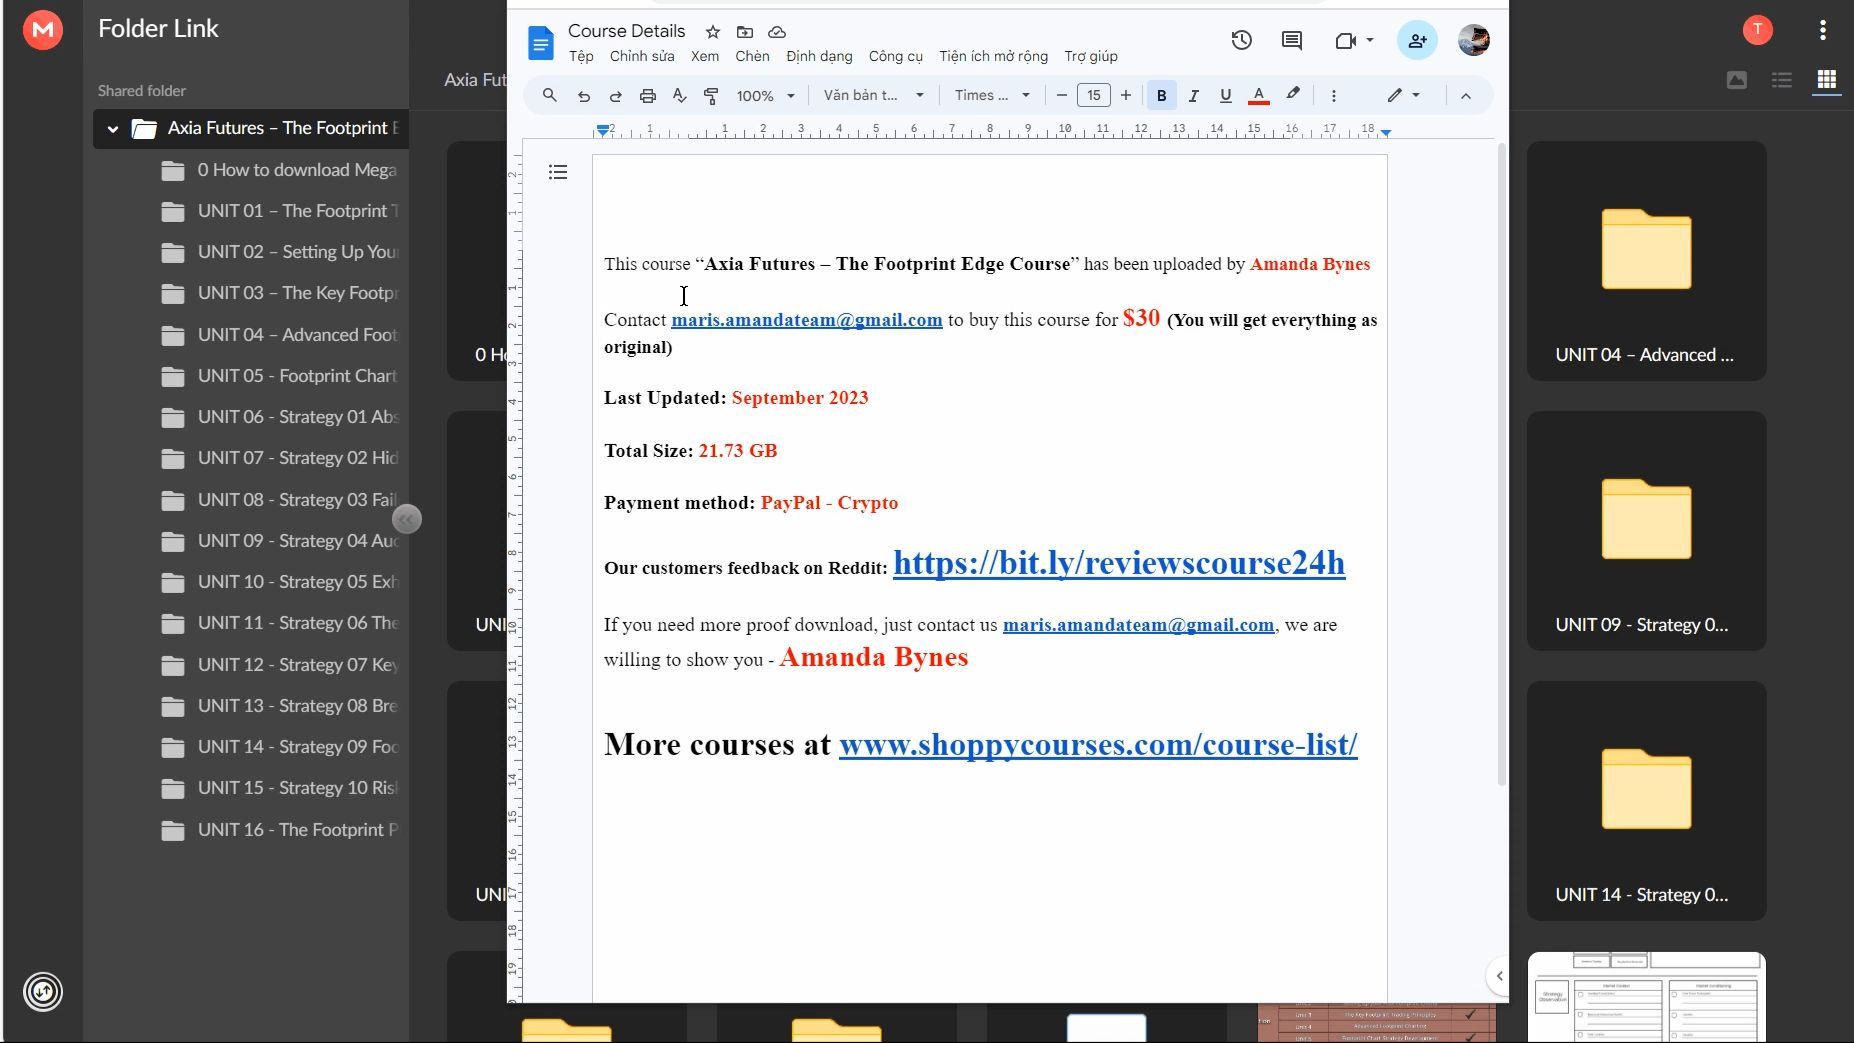Open the bit.ly reviewscourse24h link
The width and height of the screenshot is (1854, 1043).
1119,563
